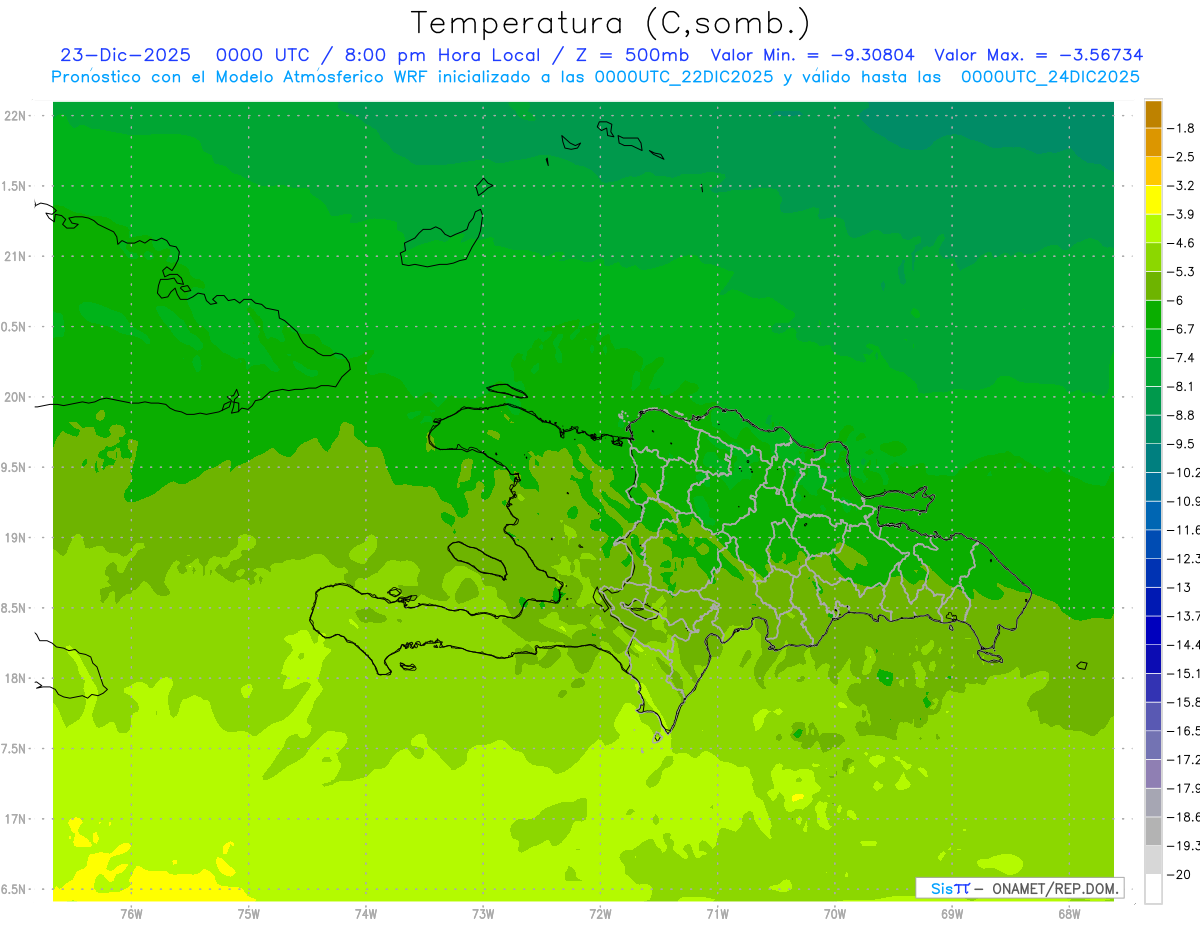Click yellow swatch between -3.2 and -3.9

[1153, 200]
